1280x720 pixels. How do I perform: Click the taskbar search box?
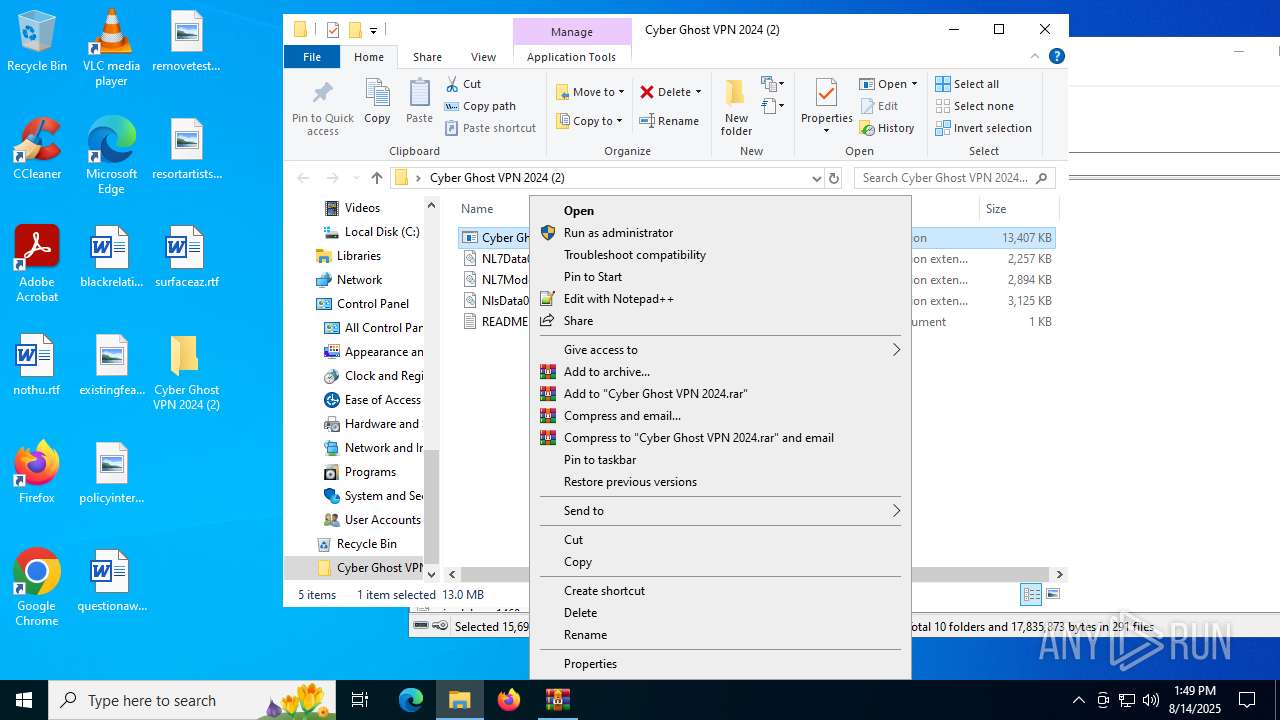point(192,700)
